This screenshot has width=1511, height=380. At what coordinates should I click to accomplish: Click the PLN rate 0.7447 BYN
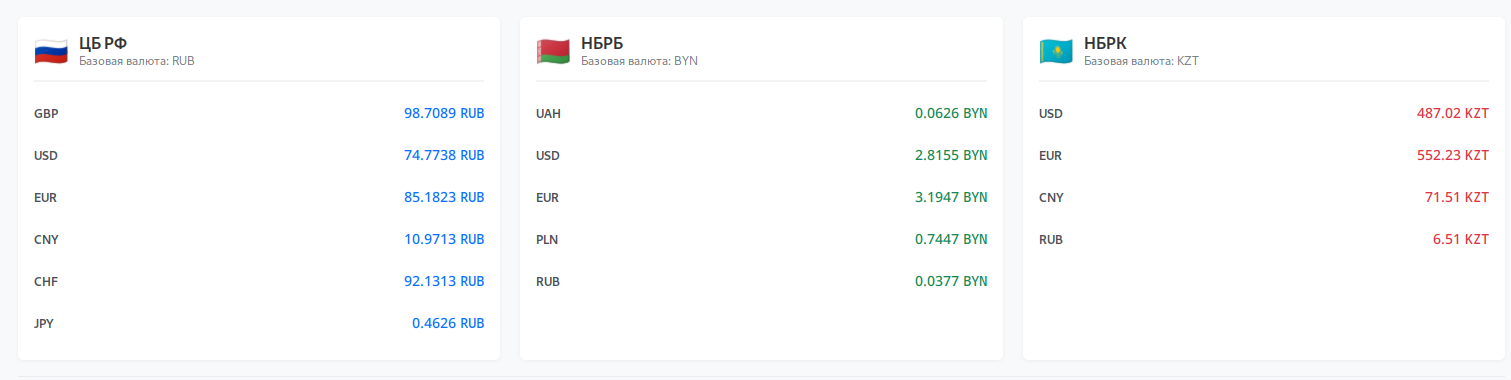coord(951,240)
